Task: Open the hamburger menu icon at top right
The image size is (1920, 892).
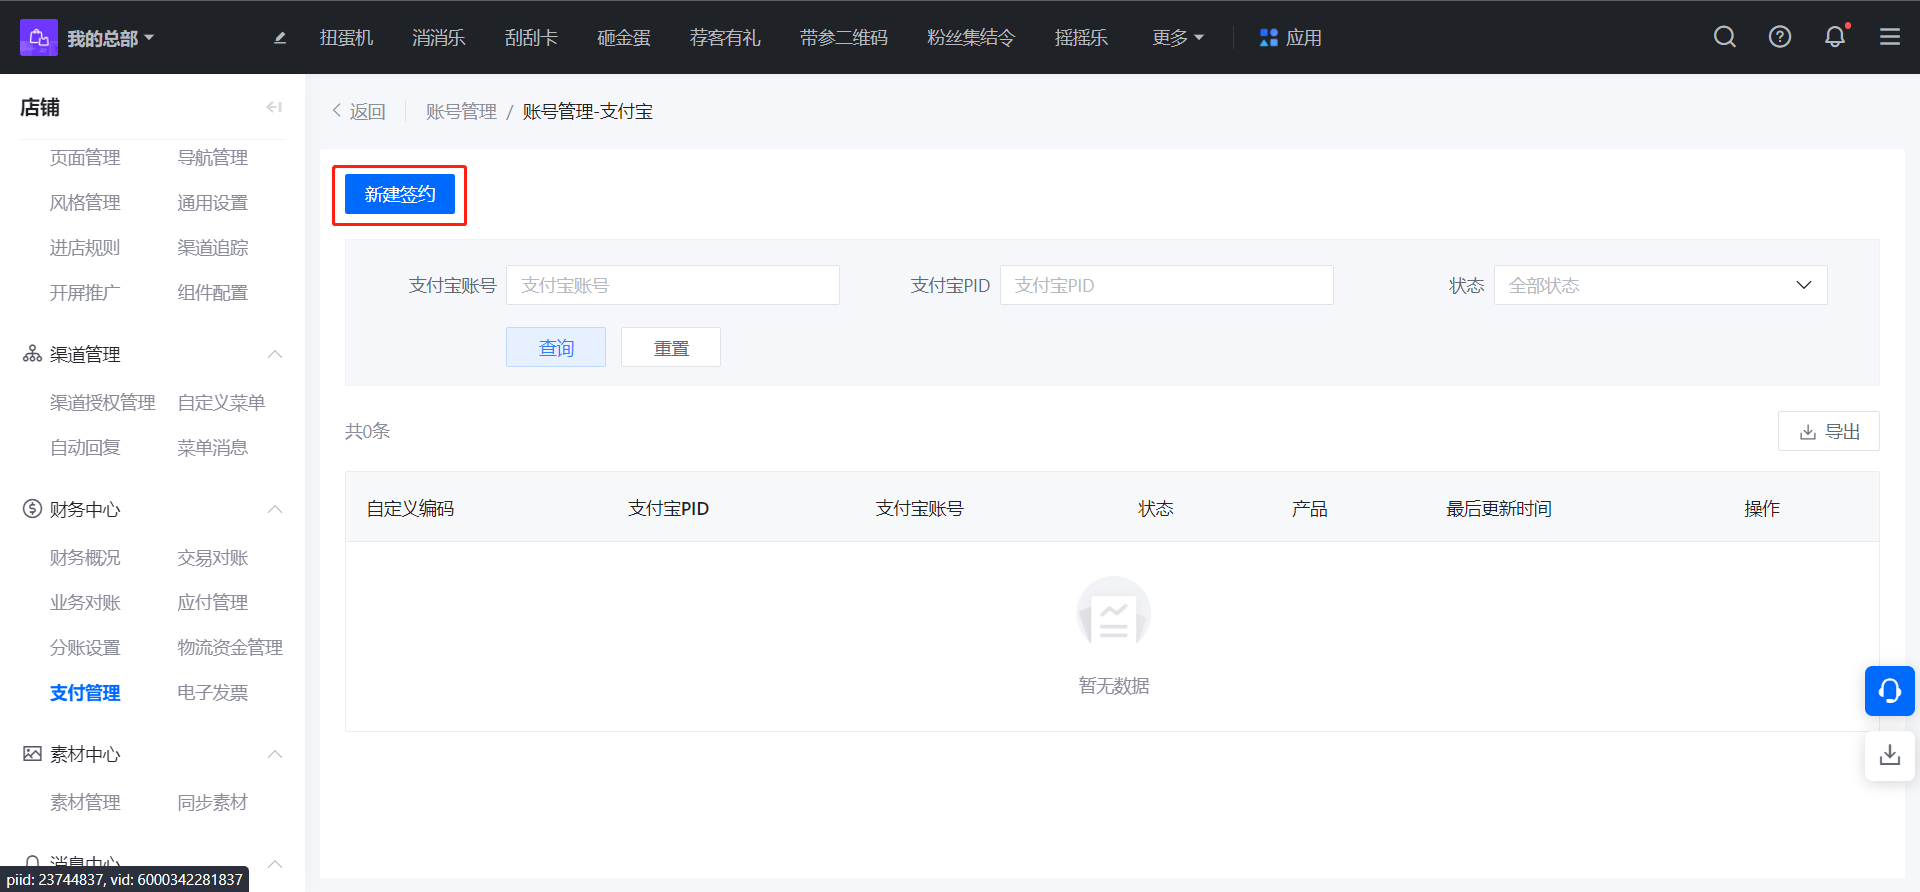Action: click(1889, 37)
